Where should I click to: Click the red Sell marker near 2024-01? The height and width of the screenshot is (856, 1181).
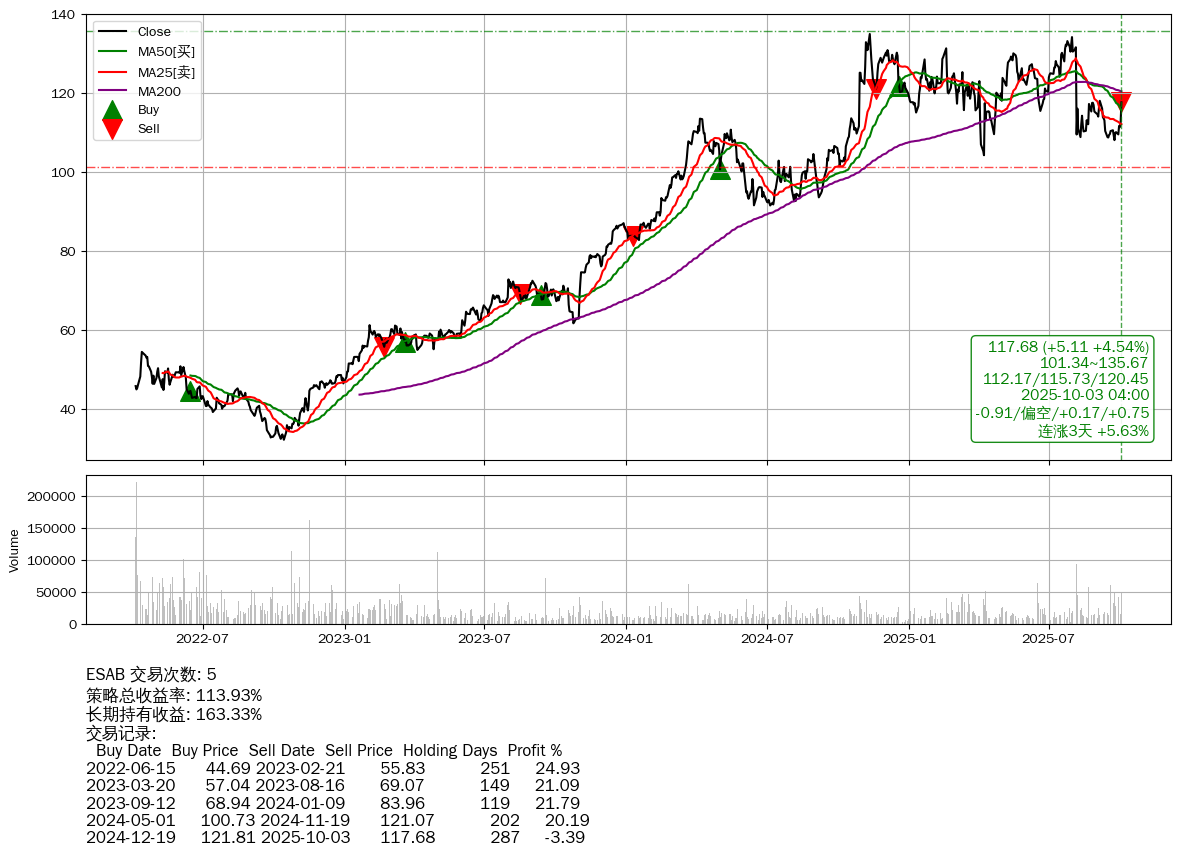[632, 236]
